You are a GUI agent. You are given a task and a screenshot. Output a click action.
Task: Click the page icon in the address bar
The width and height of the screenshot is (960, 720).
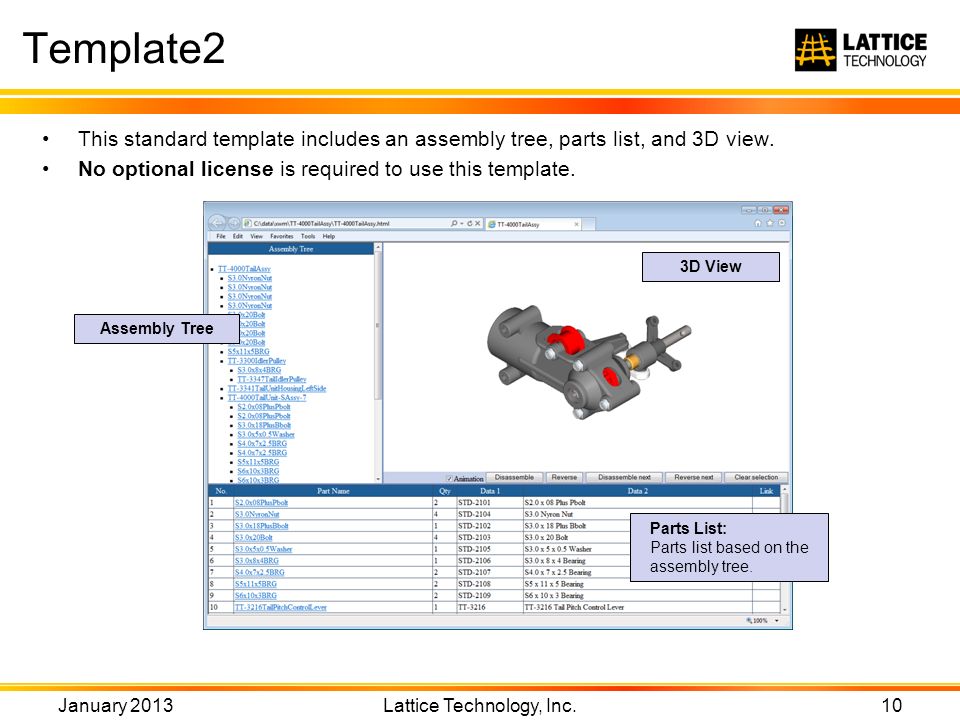click(247, 223)
